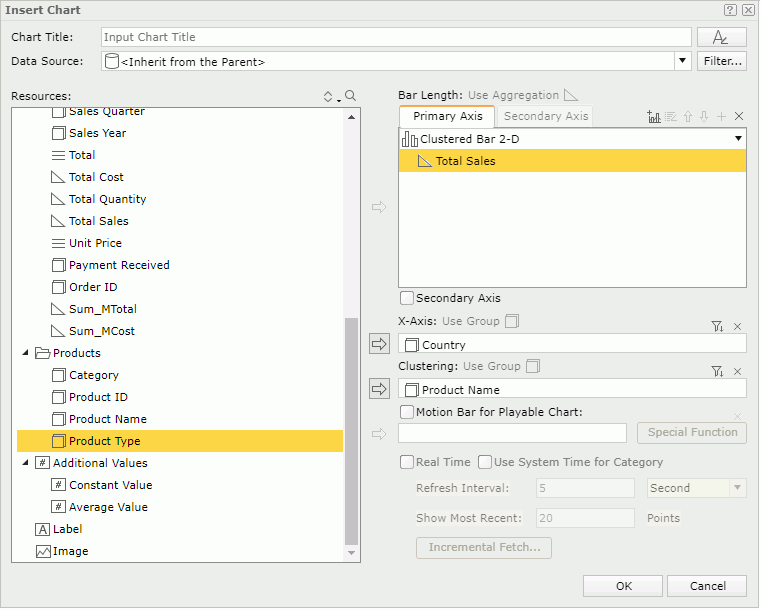Open the X-Axis filter and sort icon
Viewport: 761px width, 610px height.
(717, 326)
